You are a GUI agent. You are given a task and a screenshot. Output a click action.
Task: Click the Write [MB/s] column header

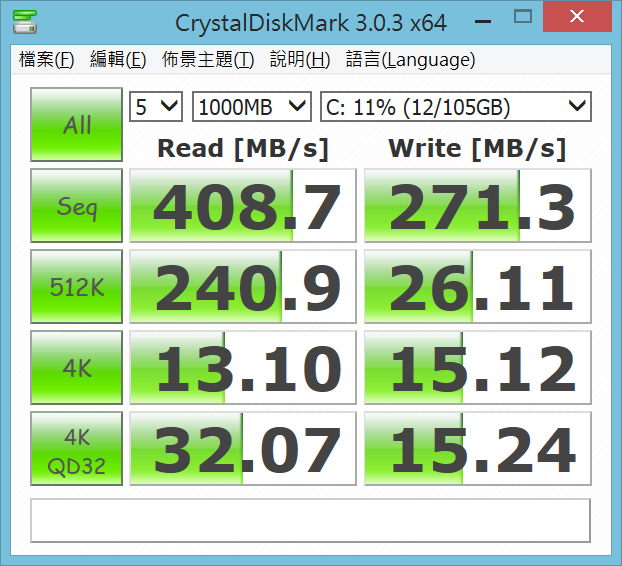pos(477,149)
